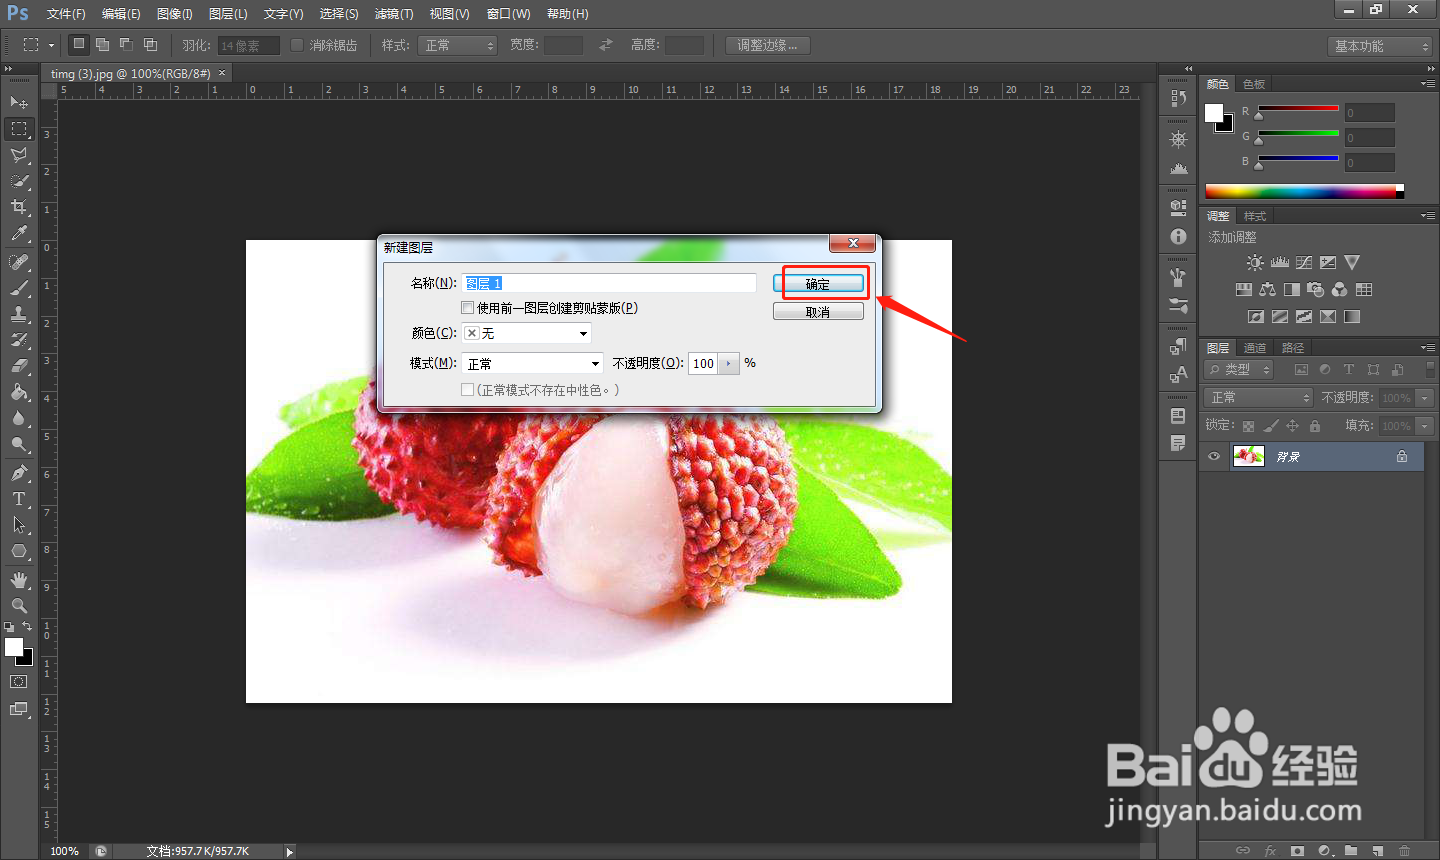Select the Dodge tool
1440x860 pixels.
(x=19, y=444)
